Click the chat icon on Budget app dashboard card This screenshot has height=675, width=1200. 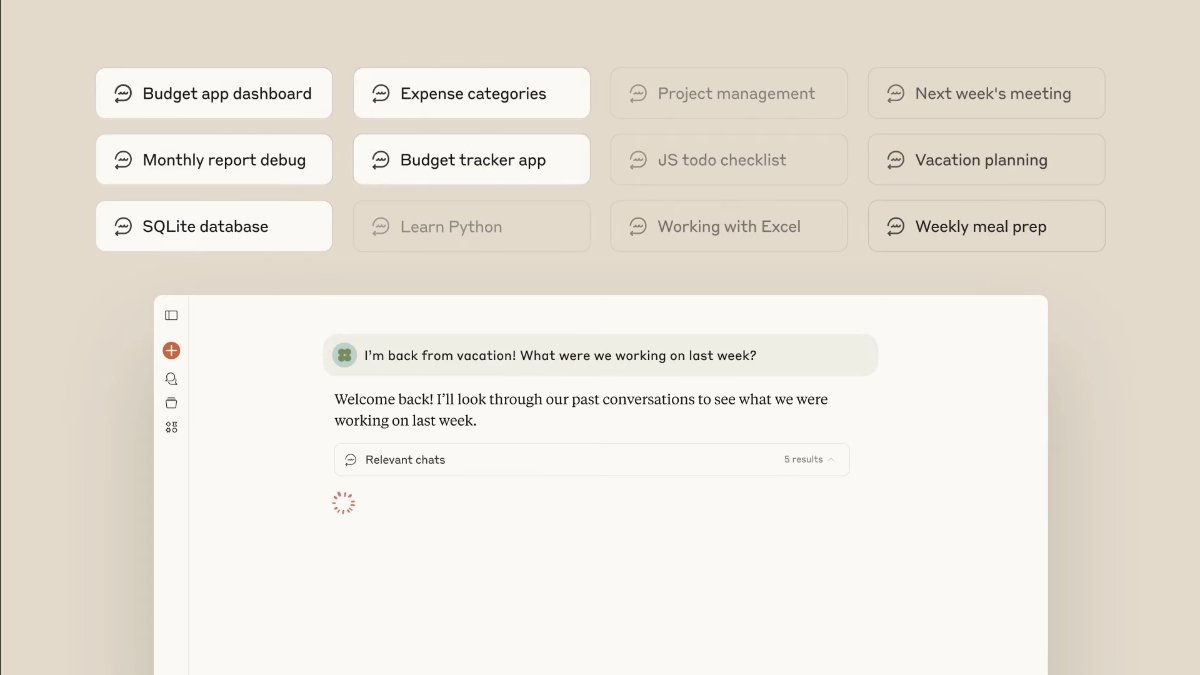(123, 94)
